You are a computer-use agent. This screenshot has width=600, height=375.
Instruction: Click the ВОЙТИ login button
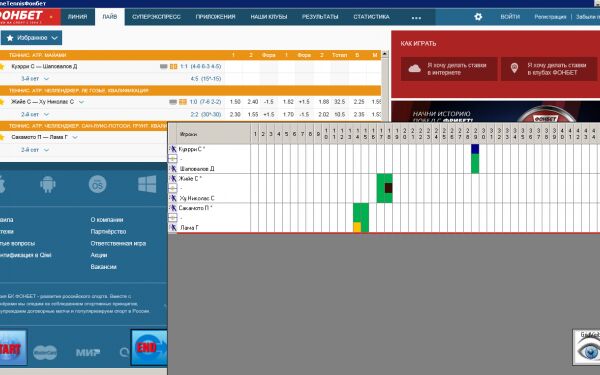click(x=510, y=17)
